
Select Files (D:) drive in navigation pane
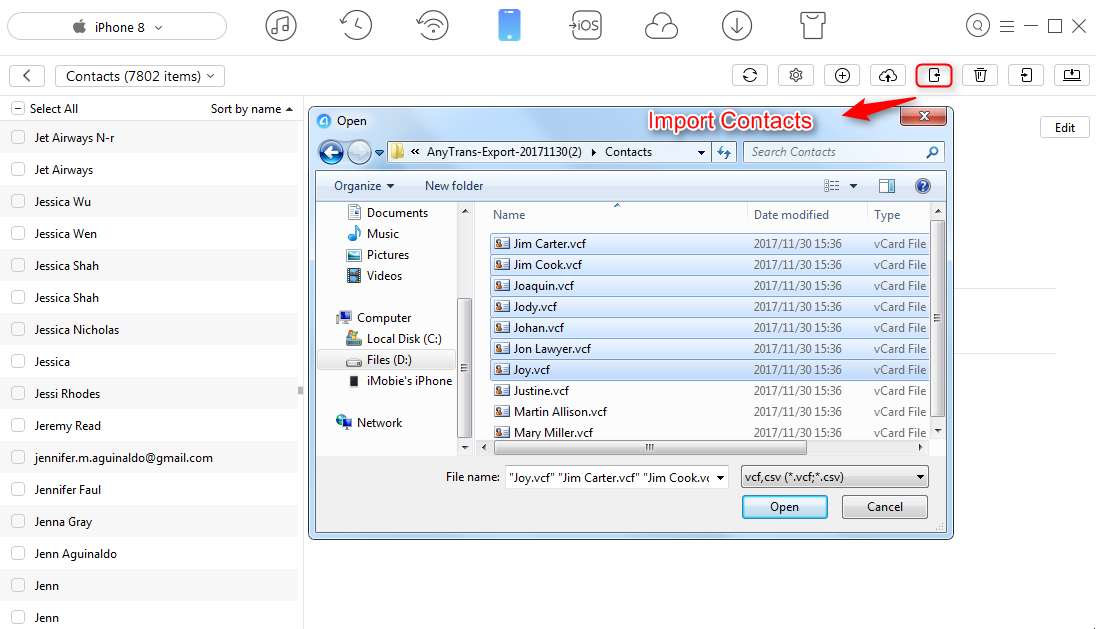coord(387,360)
